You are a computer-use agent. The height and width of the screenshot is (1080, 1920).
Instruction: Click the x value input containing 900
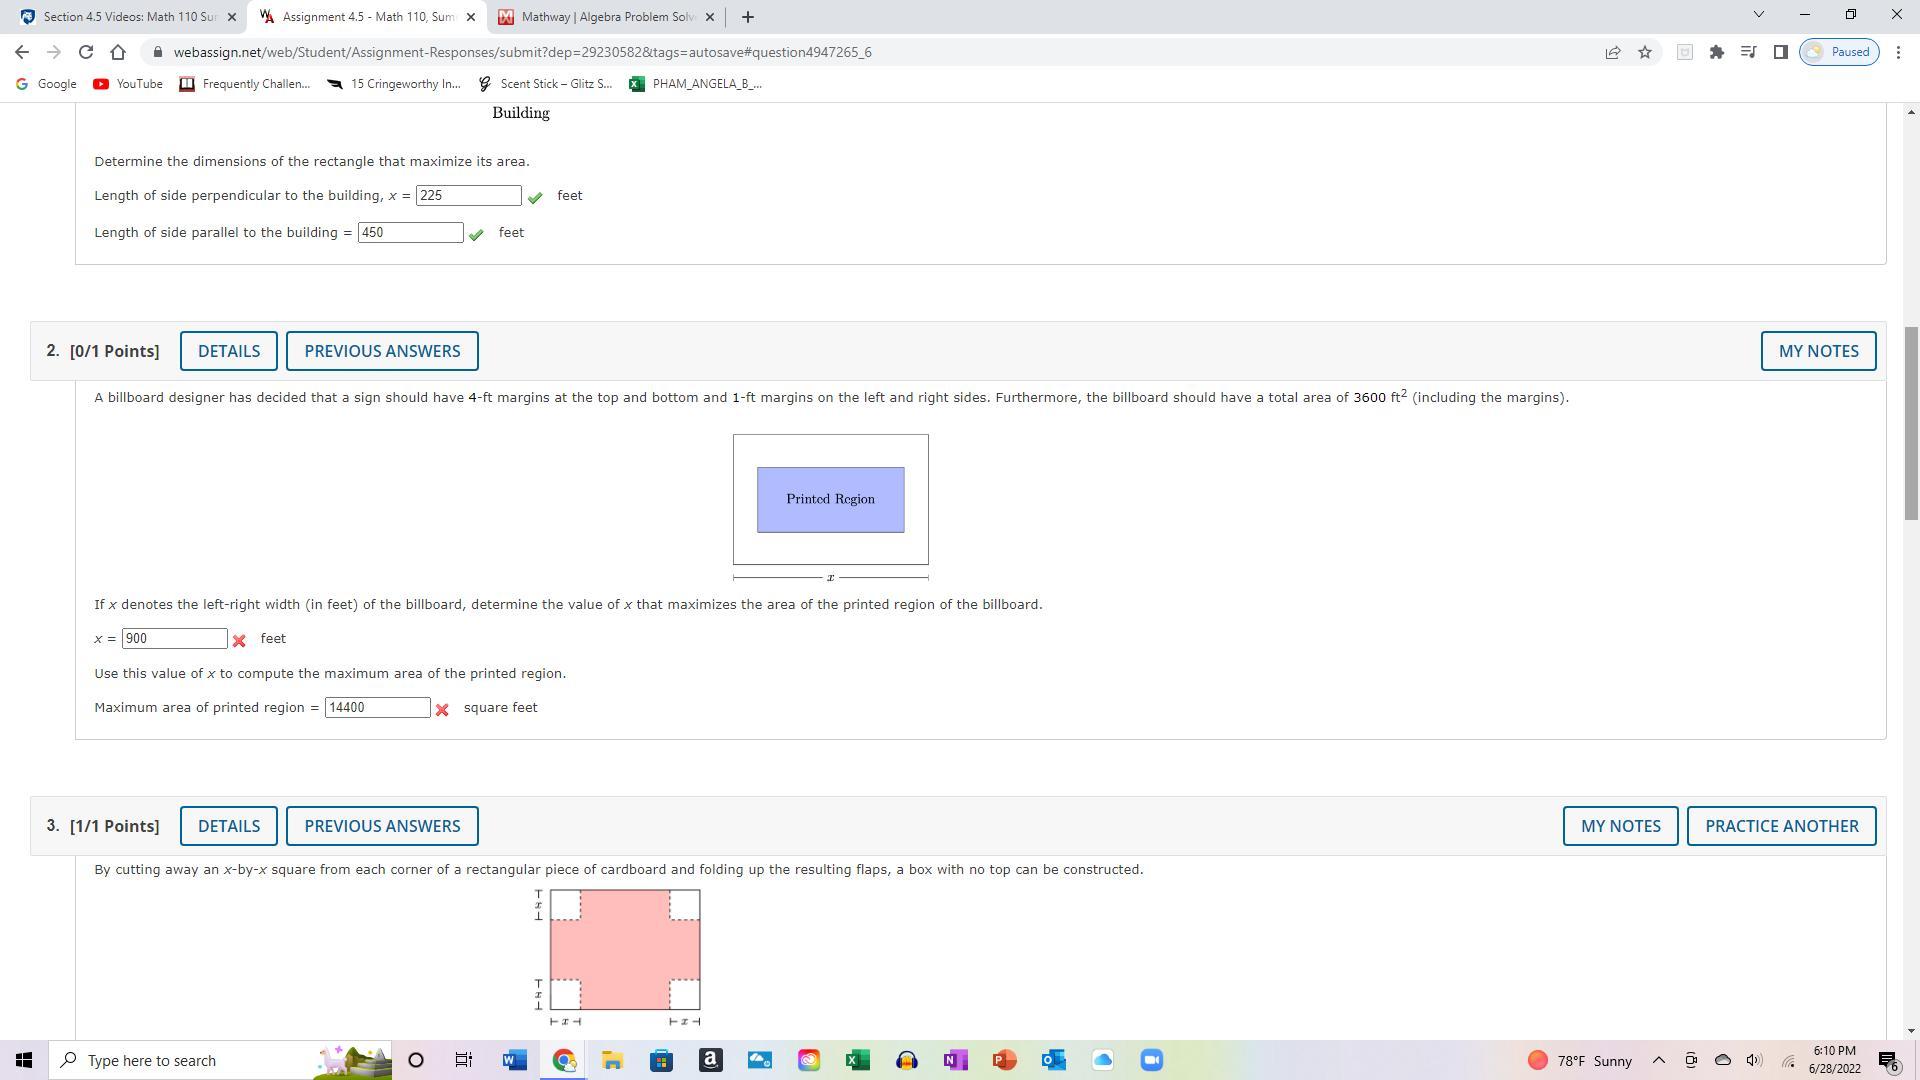pyautogui.click(x=175, y=639)
